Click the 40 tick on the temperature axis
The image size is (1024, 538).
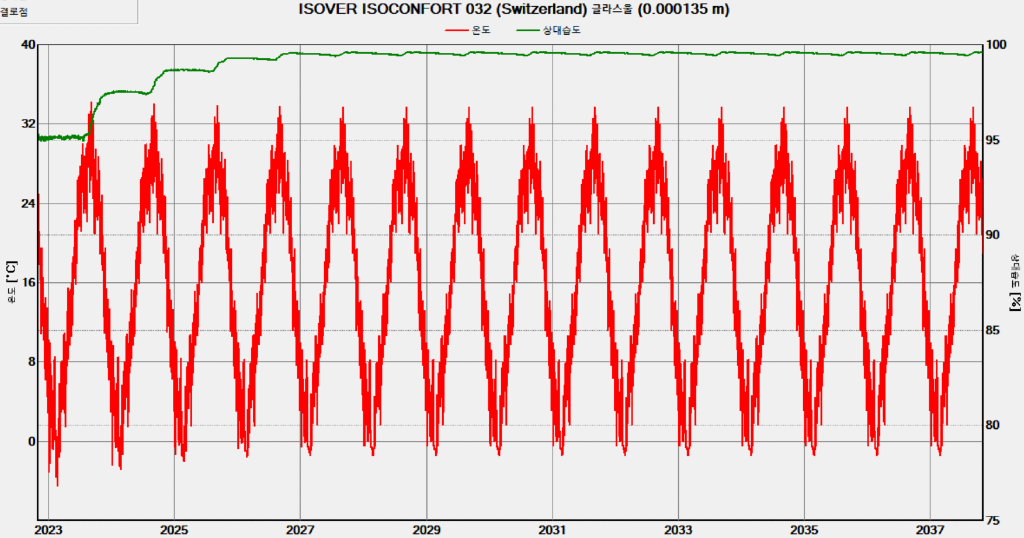(27, 45)
